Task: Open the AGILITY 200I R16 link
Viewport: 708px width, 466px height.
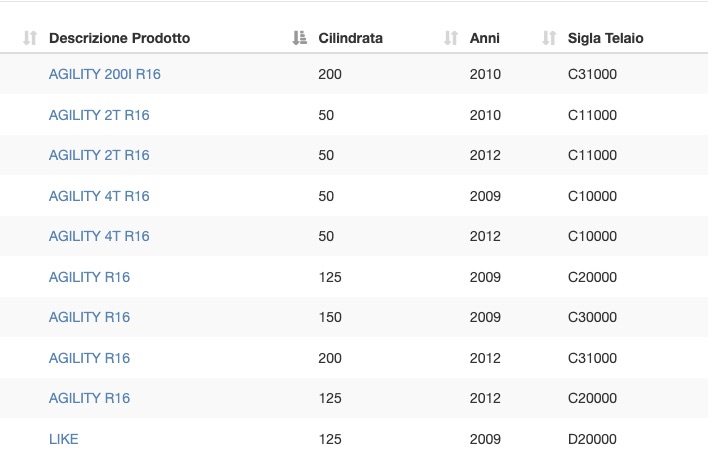Action: click(105, 74)
